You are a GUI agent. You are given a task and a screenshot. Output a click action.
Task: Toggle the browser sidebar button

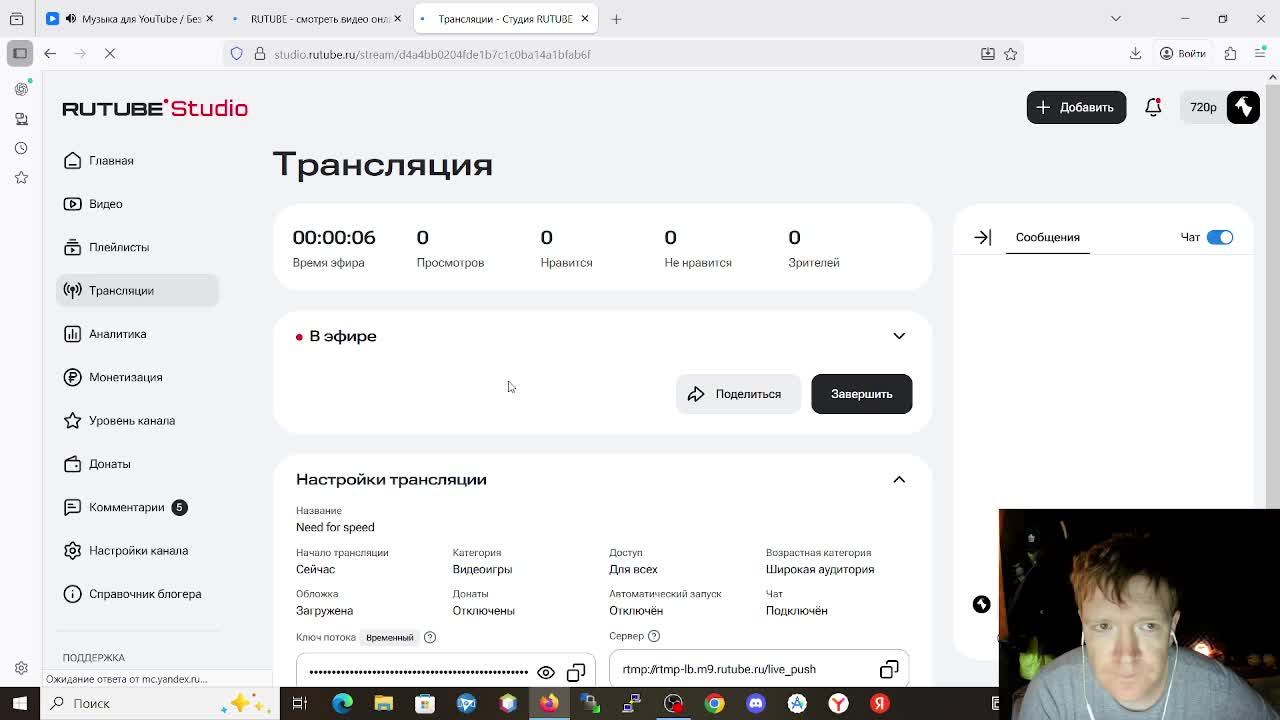(20, 54)
